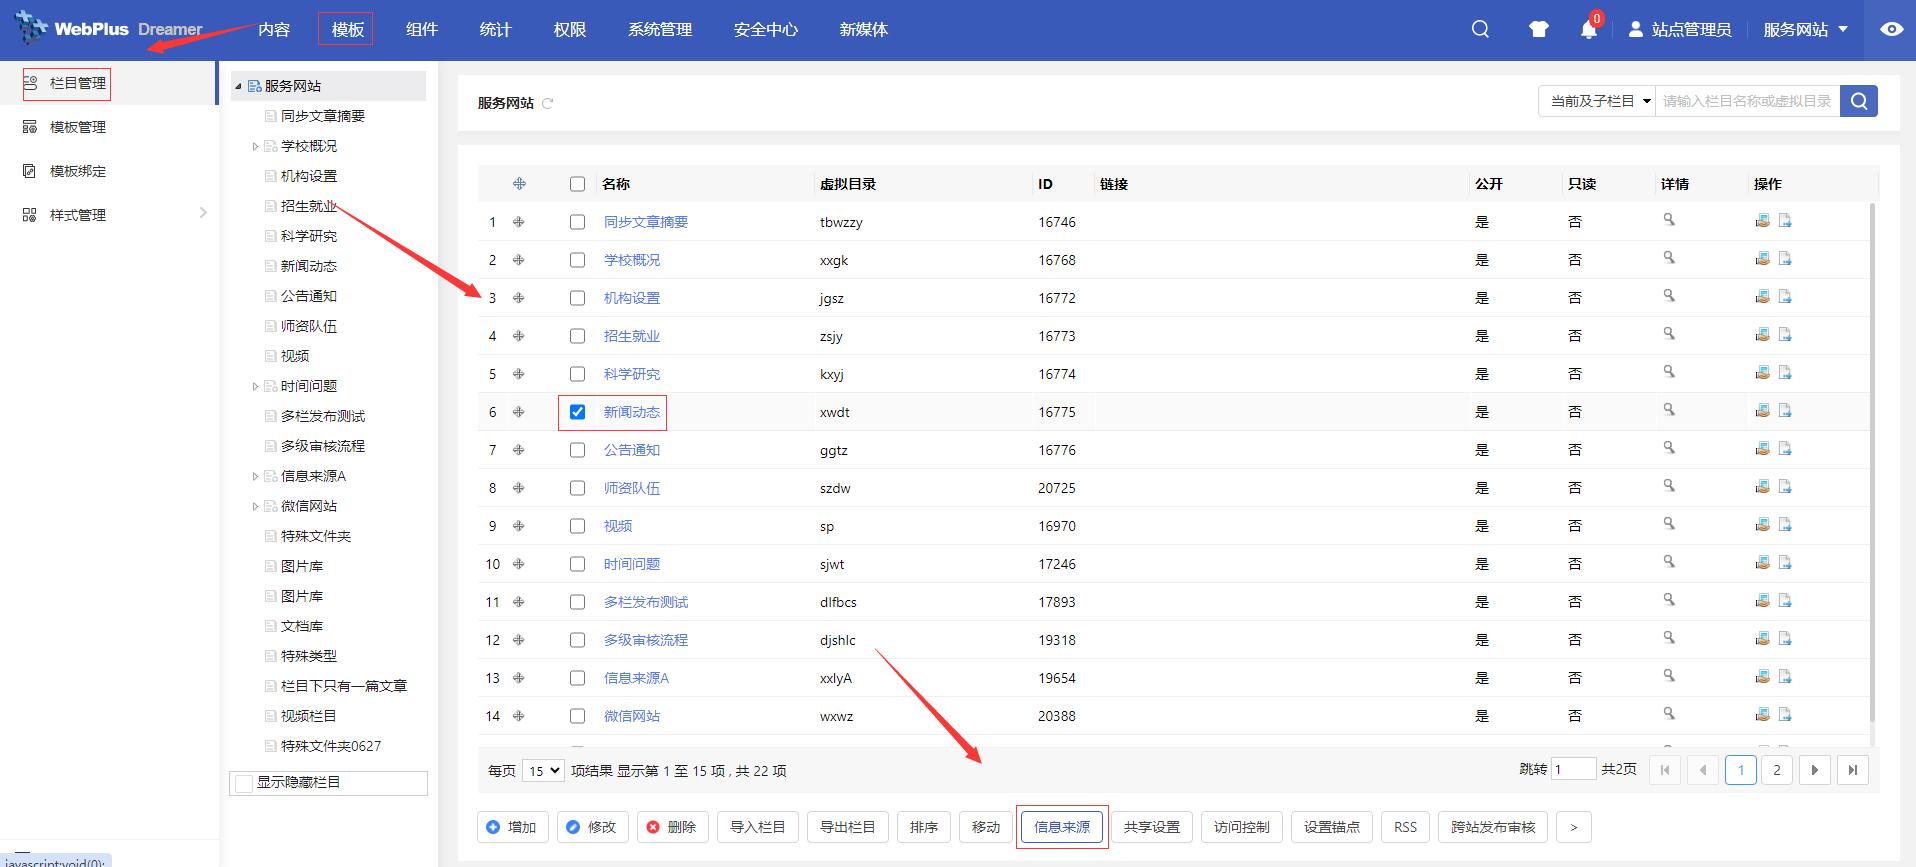Open details magnifier for 学校概况 row

(x=1669, y=258)
